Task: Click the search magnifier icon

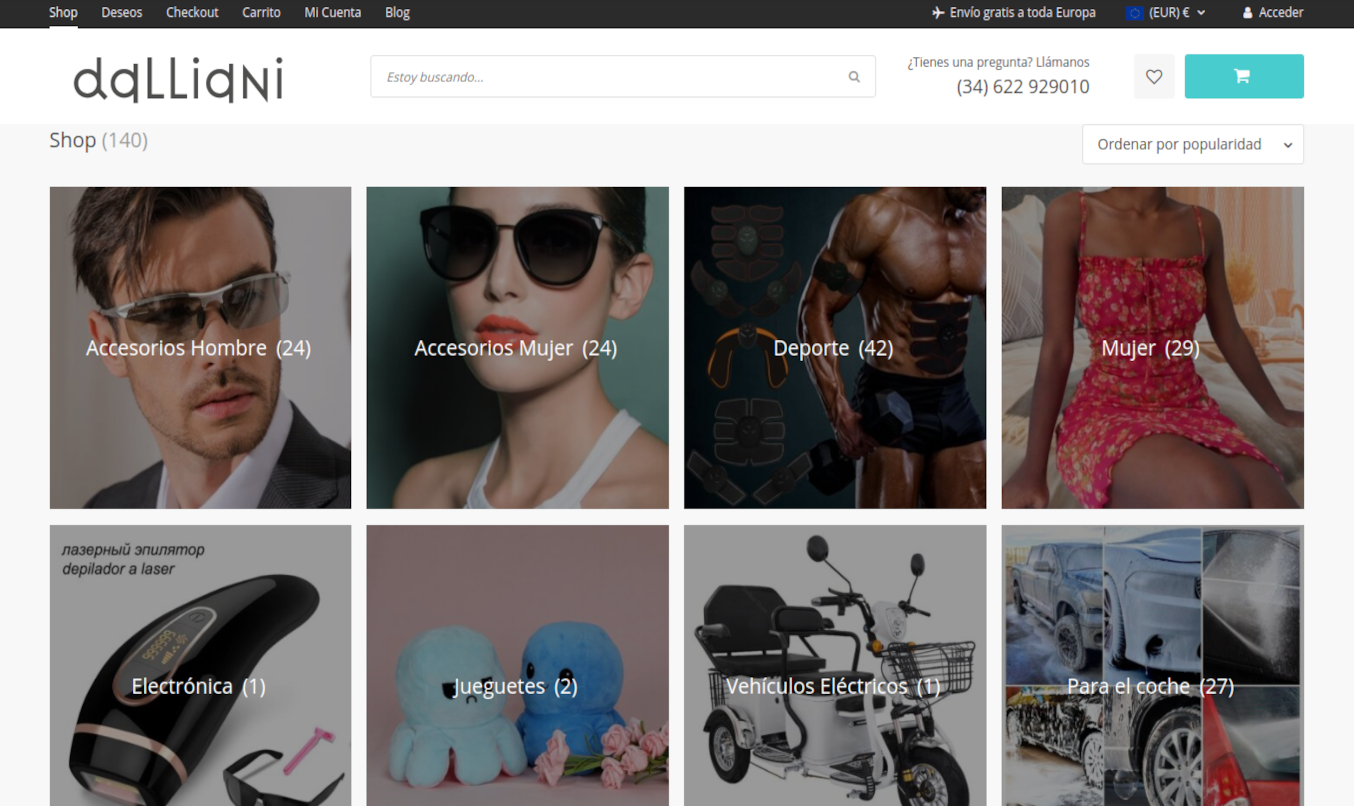Action: (x=854, y=77)
